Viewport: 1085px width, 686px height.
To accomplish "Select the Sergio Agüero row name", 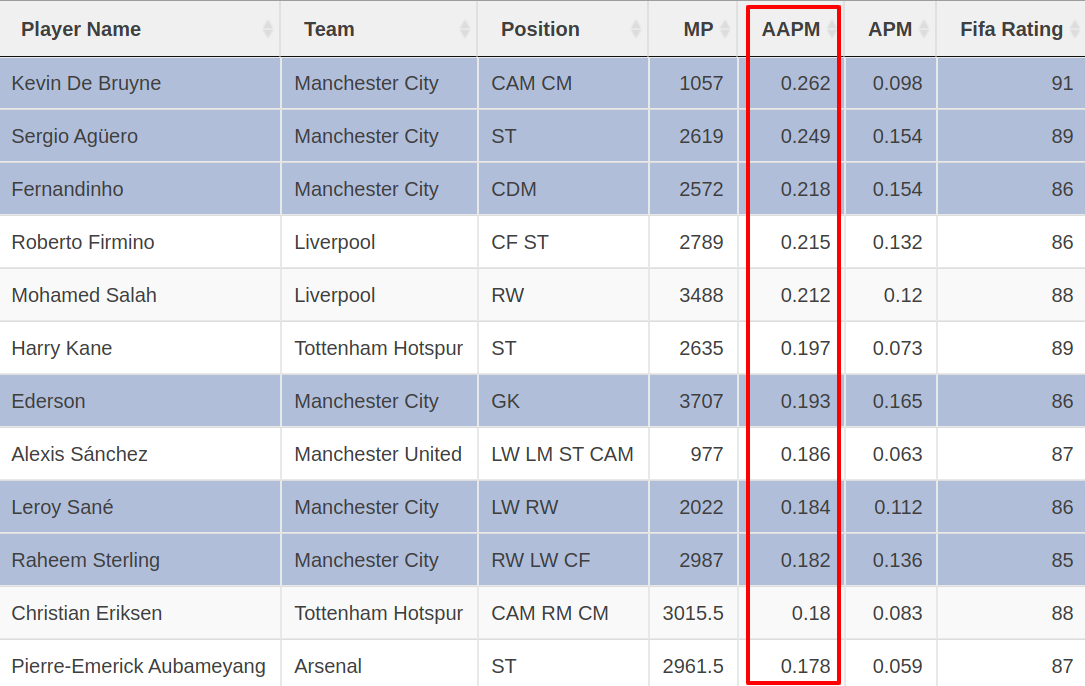I will click(x=75, y=136).
